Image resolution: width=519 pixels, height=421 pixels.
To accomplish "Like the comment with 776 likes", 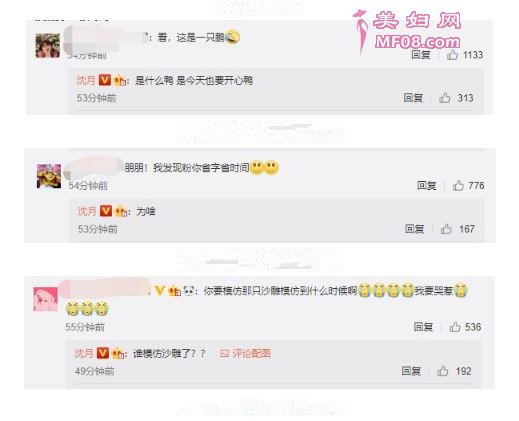I will [x=458, y=185].
